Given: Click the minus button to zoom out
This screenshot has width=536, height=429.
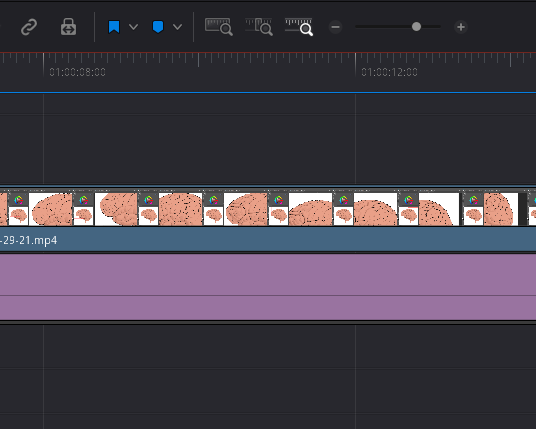Looking at the screenshot, I should pyautogui.click(x=335, y=27).
